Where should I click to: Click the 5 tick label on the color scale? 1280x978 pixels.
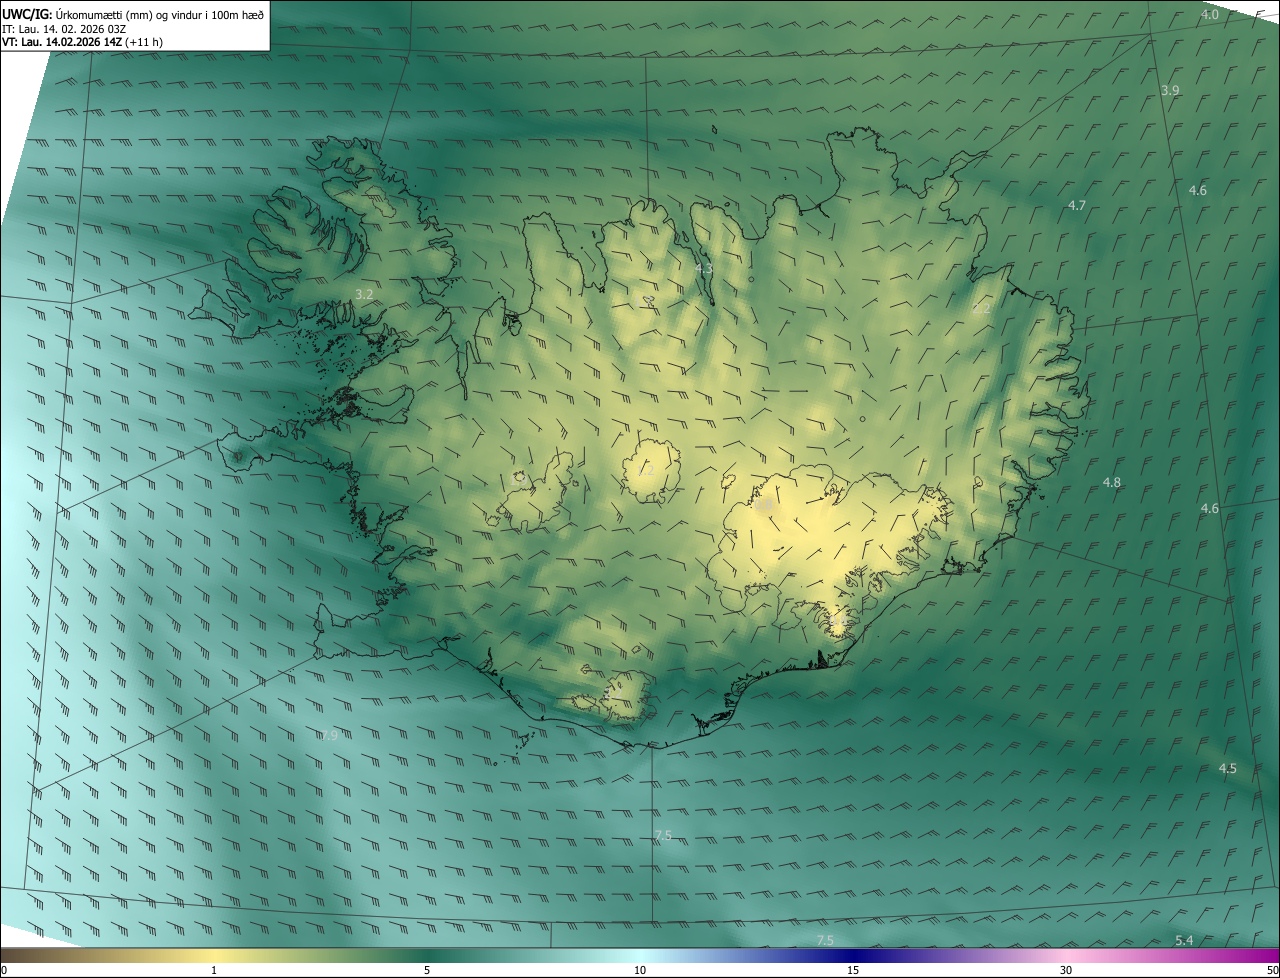[427, 970]
